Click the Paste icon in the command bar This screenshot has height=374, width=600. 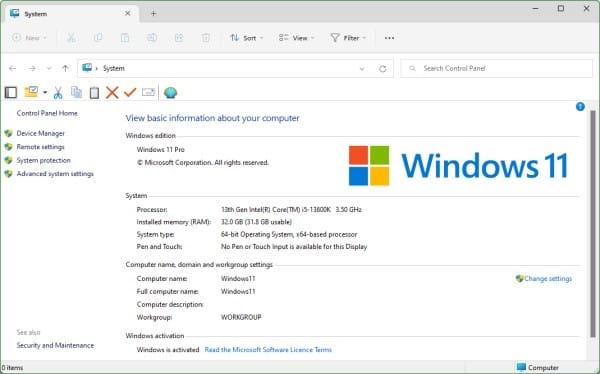point(125,38)
